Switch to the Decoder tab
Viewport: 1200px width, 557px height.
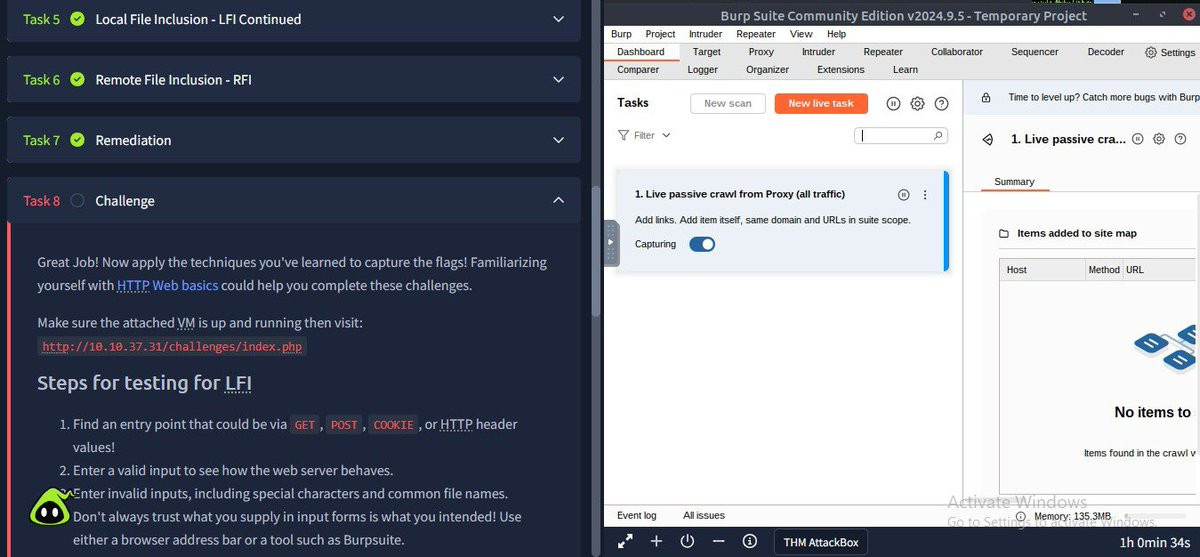tap(1105, 52)
